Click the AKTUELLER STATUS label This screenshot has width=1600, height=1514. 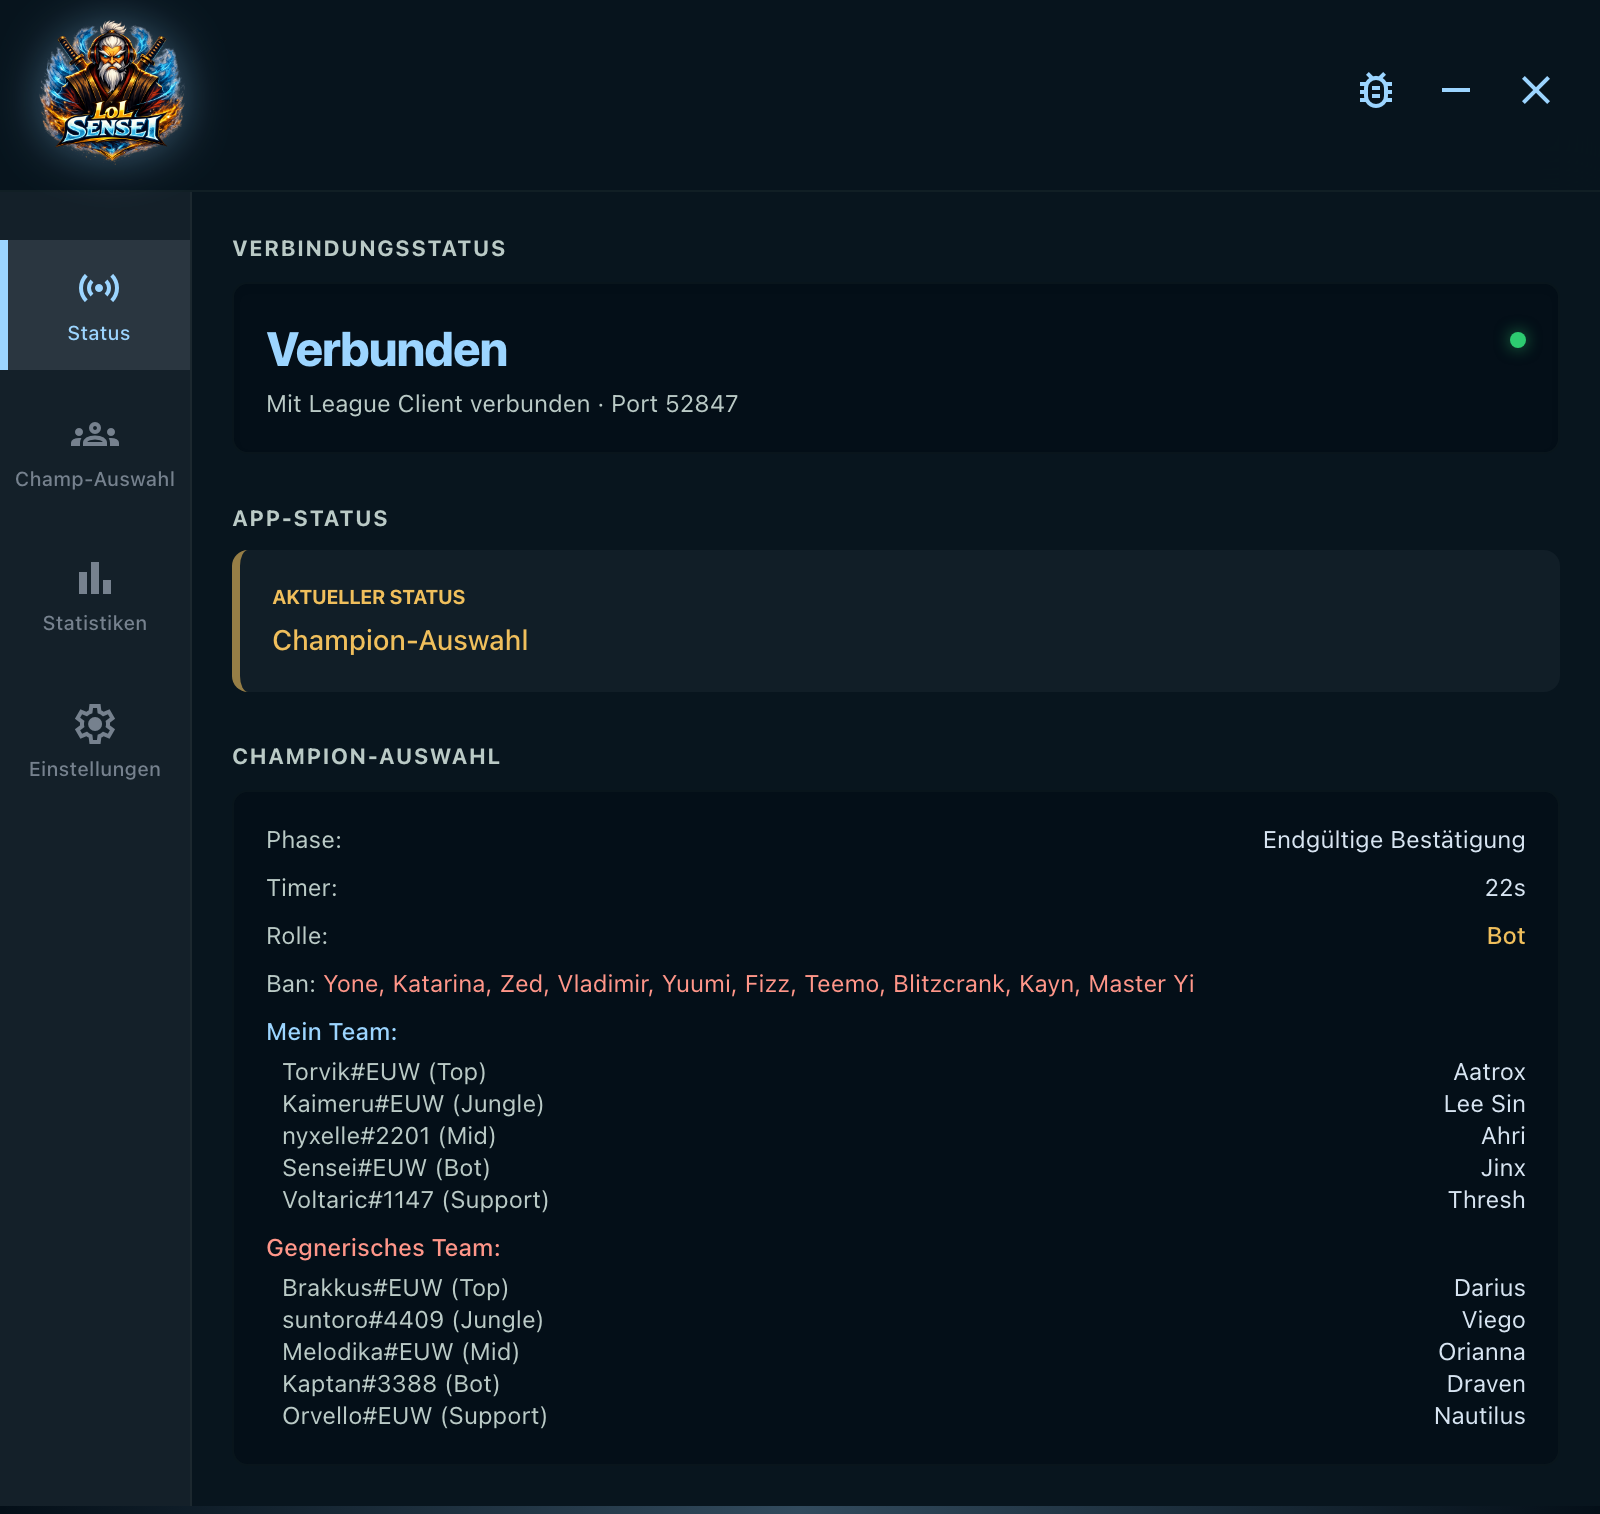click(x=368, y=597)
